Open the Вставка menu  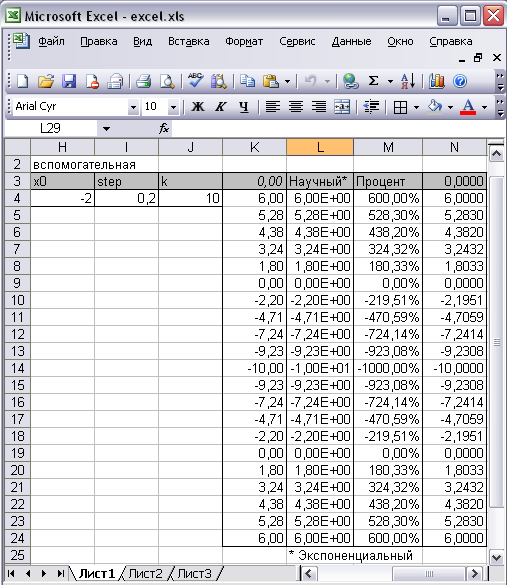pos(188,41)
